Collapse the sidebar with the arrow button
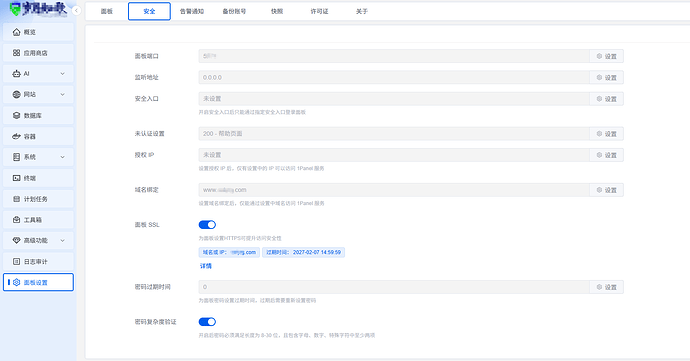Screen dimensions: 690x361 pyautogui.click(x=77, y=11)
